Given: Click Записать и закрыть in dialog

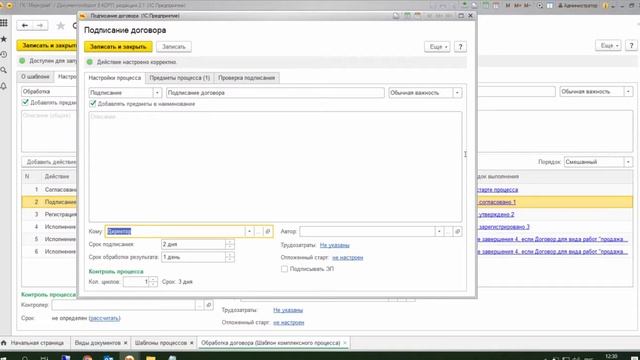Looking at the screenshot, I should (118, 47).
